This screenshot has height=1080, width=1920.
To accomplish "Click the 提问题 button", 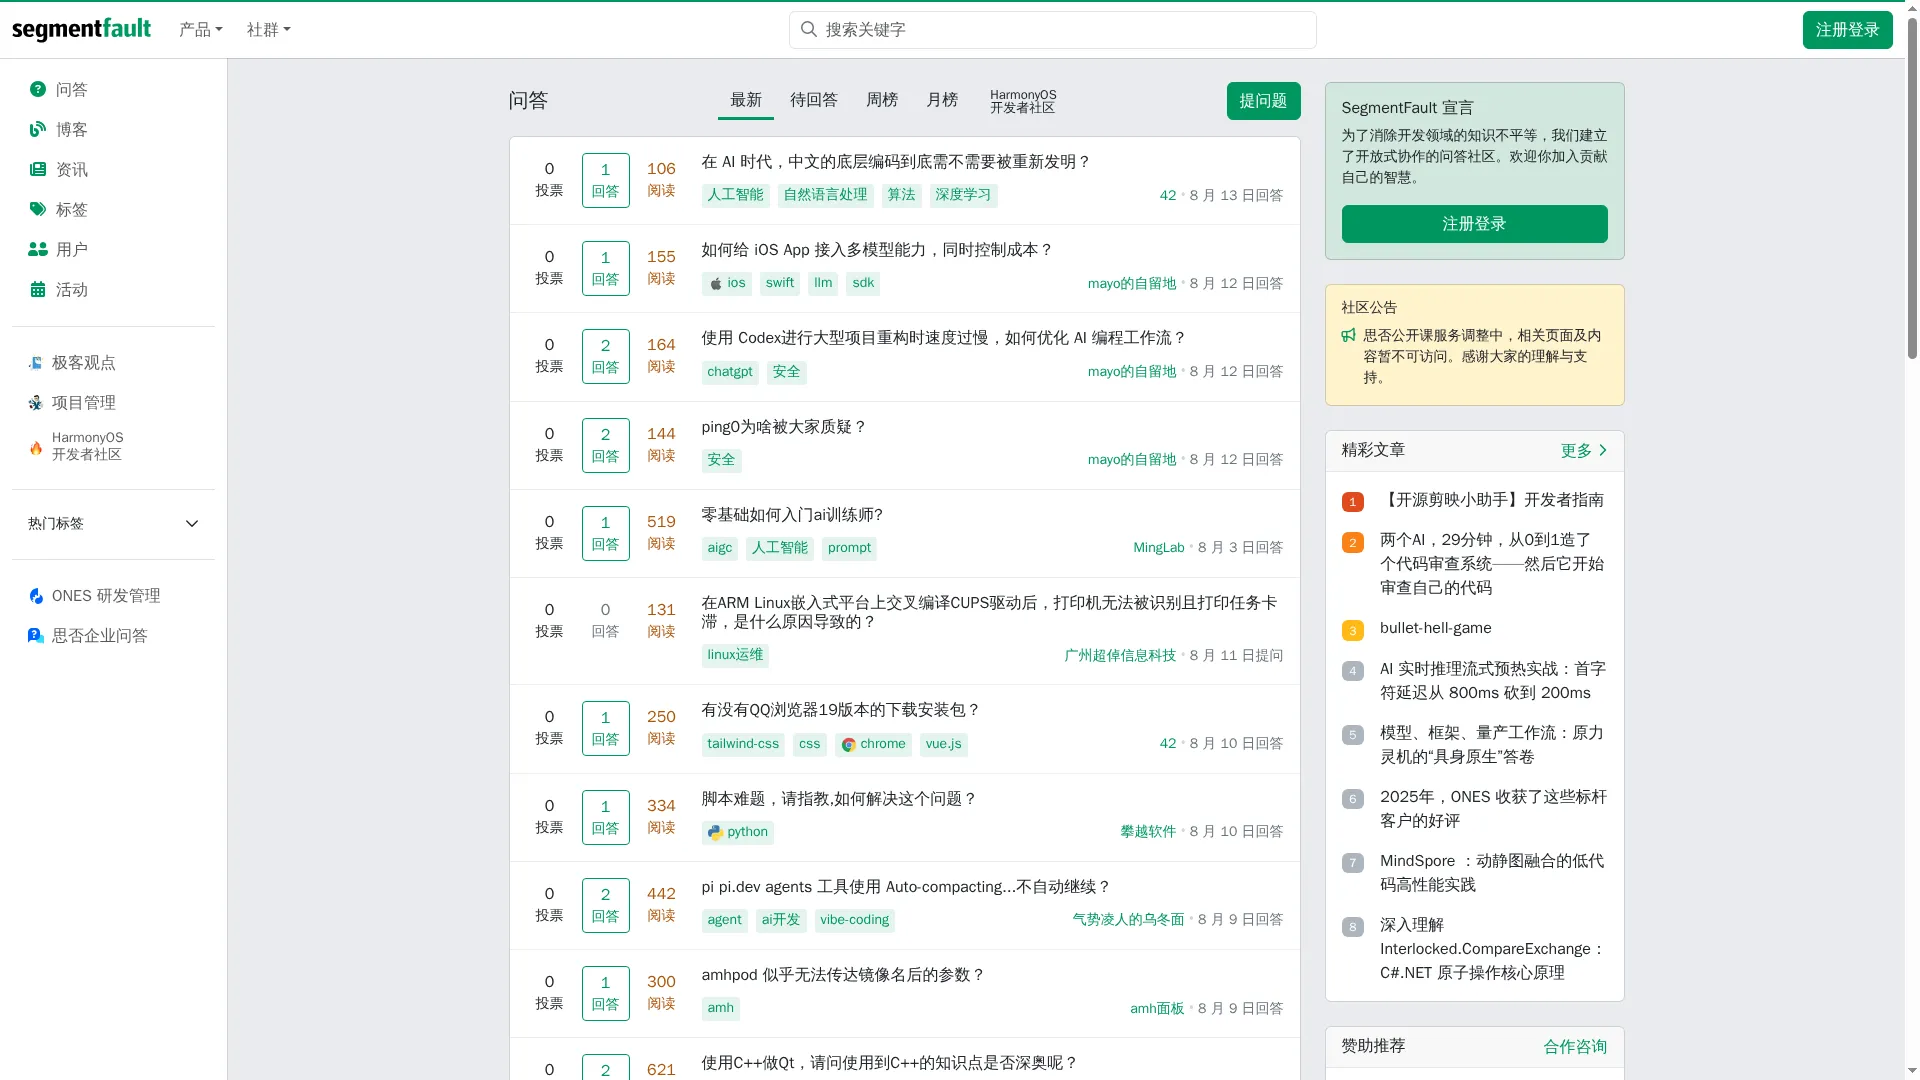I will 1264,101.
